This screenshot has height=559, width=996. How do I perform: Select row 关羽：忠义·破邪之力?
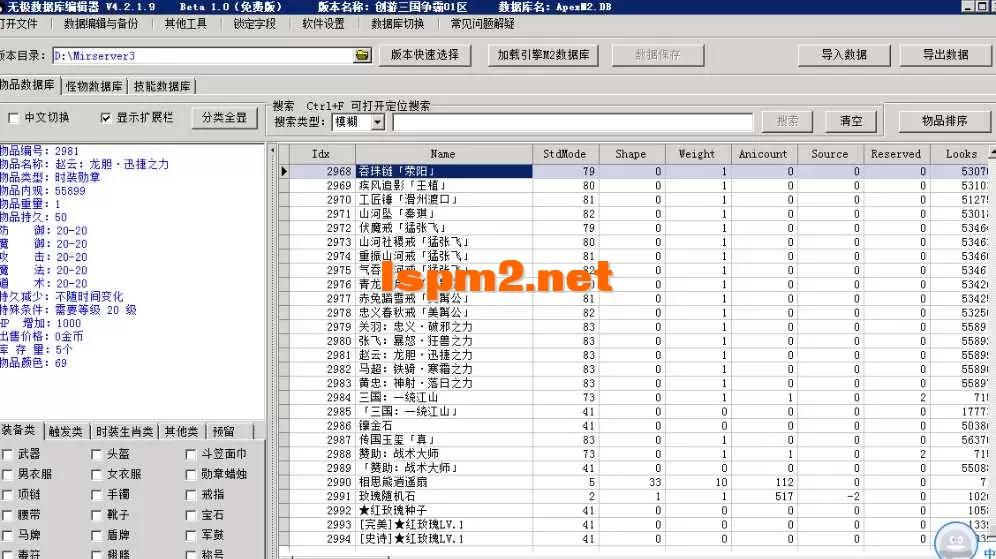[635, 327]
